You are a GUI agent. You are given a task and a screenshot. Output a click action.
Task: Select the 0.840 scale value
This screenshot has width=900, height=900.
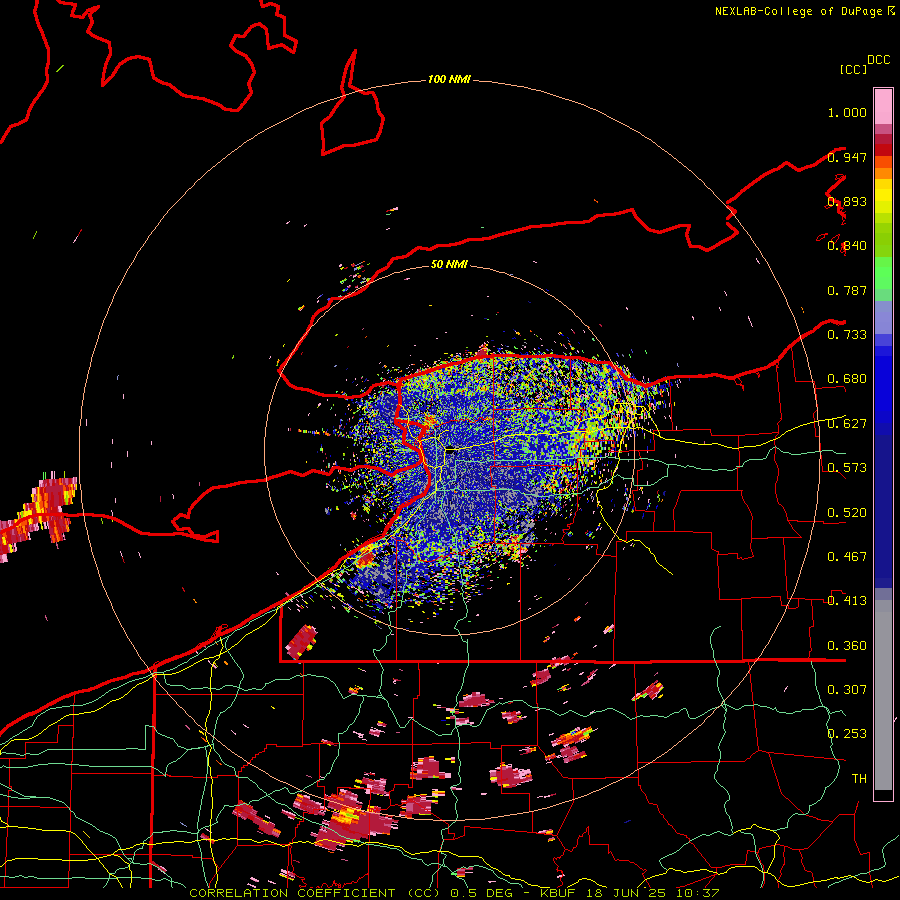click(847, 246)
